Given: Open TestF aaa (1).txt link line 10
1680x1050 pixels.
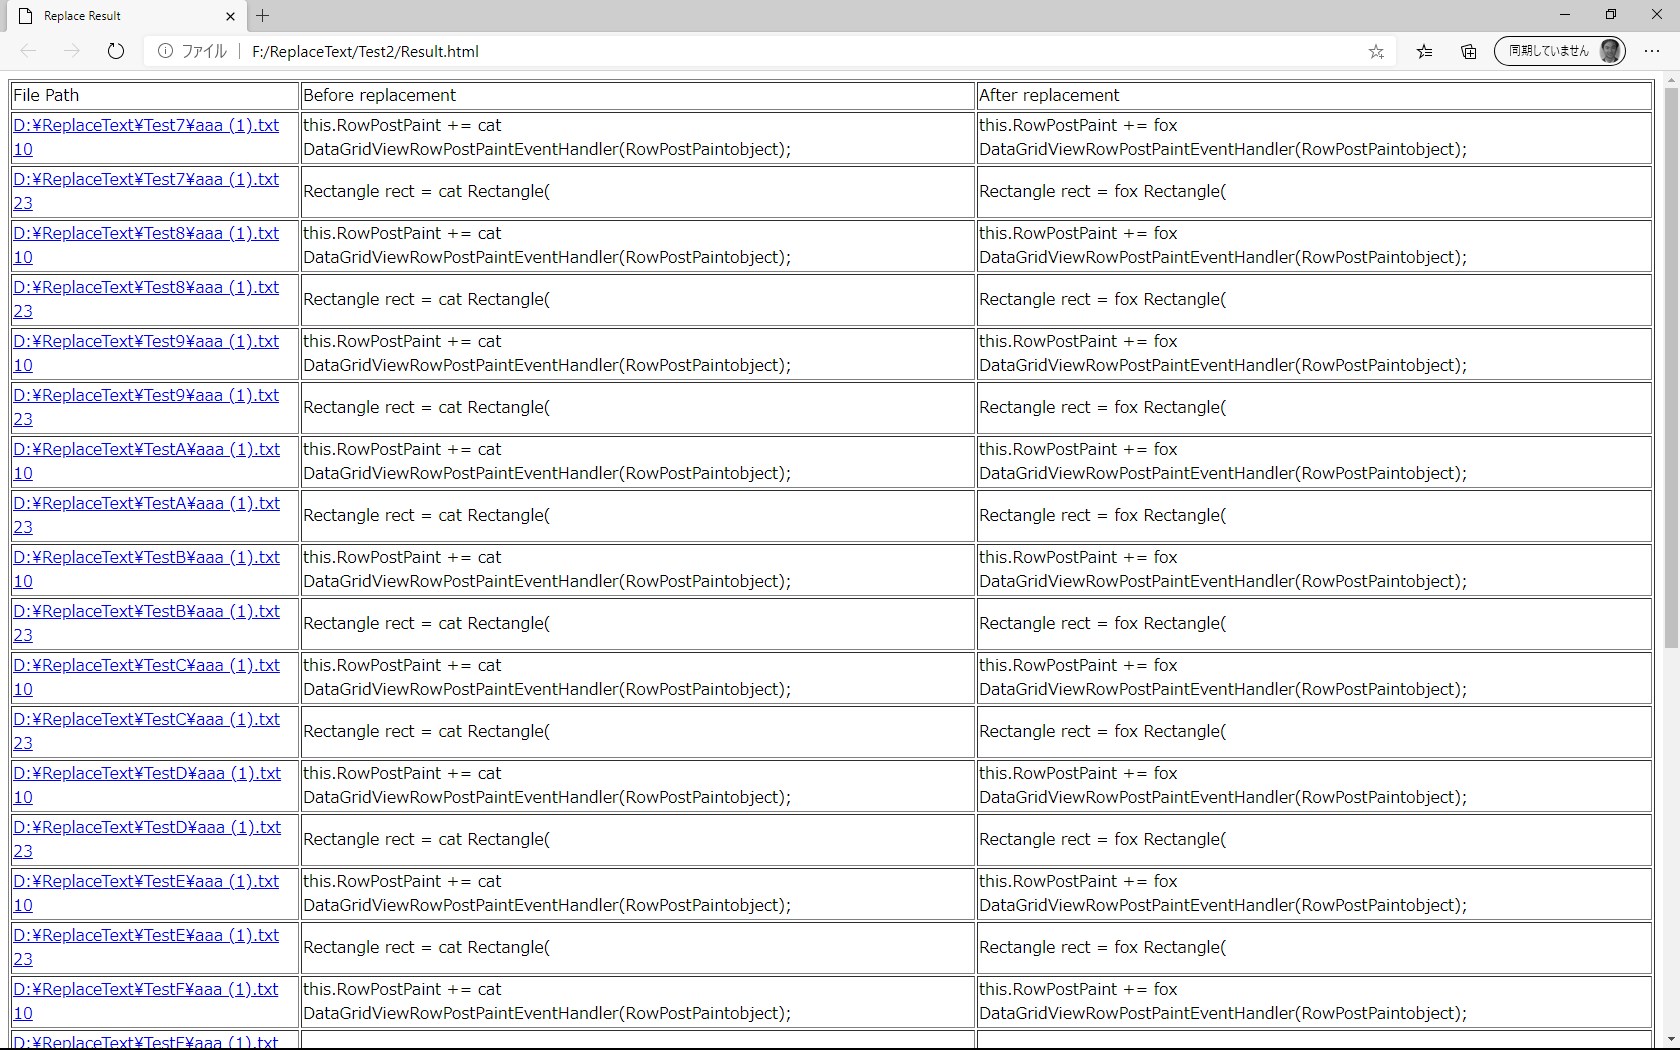Looking at the screenshot, I should point(146,1001).
